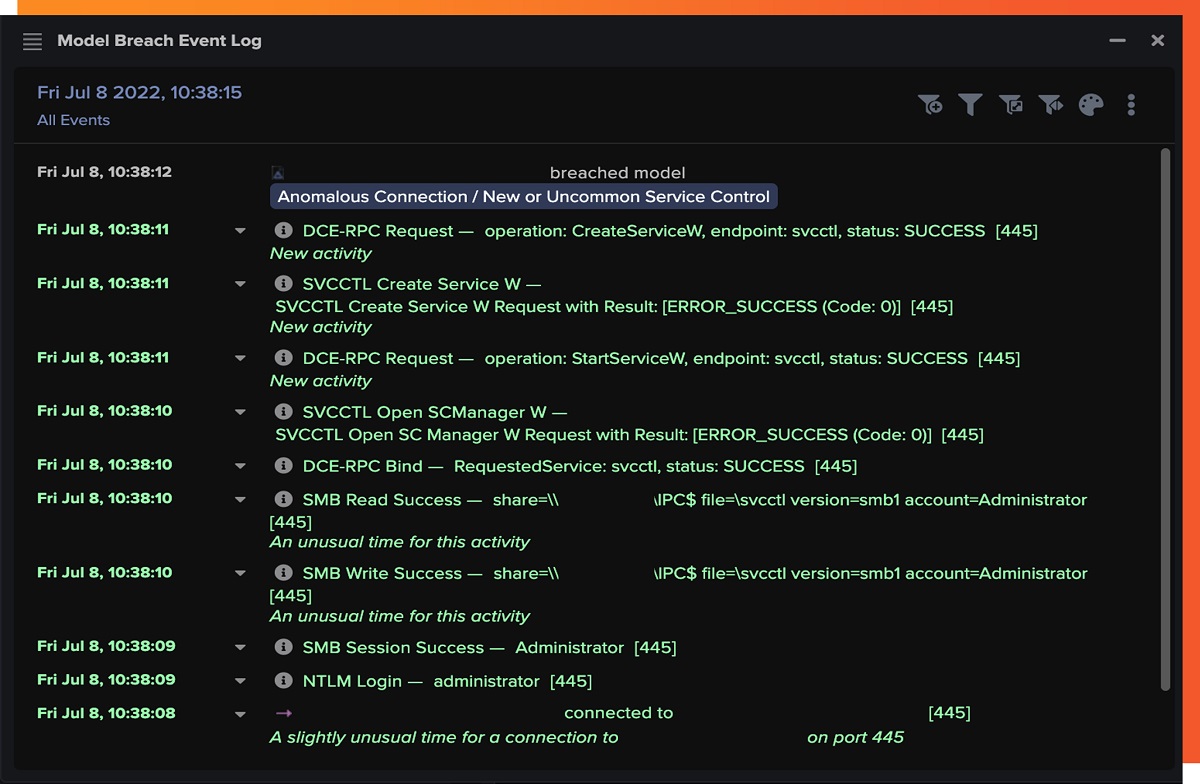This screenshot has height=784, width=1200.
Task: Open the three-dot more options menu
Action: 1131,104
